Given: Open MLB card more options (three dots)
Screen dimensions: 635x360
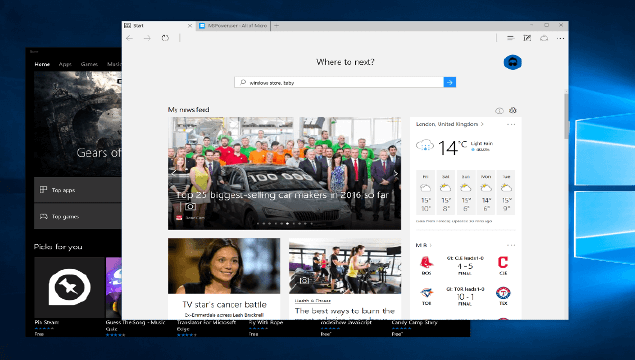Looking at the screenshot, I should (511, 245).
